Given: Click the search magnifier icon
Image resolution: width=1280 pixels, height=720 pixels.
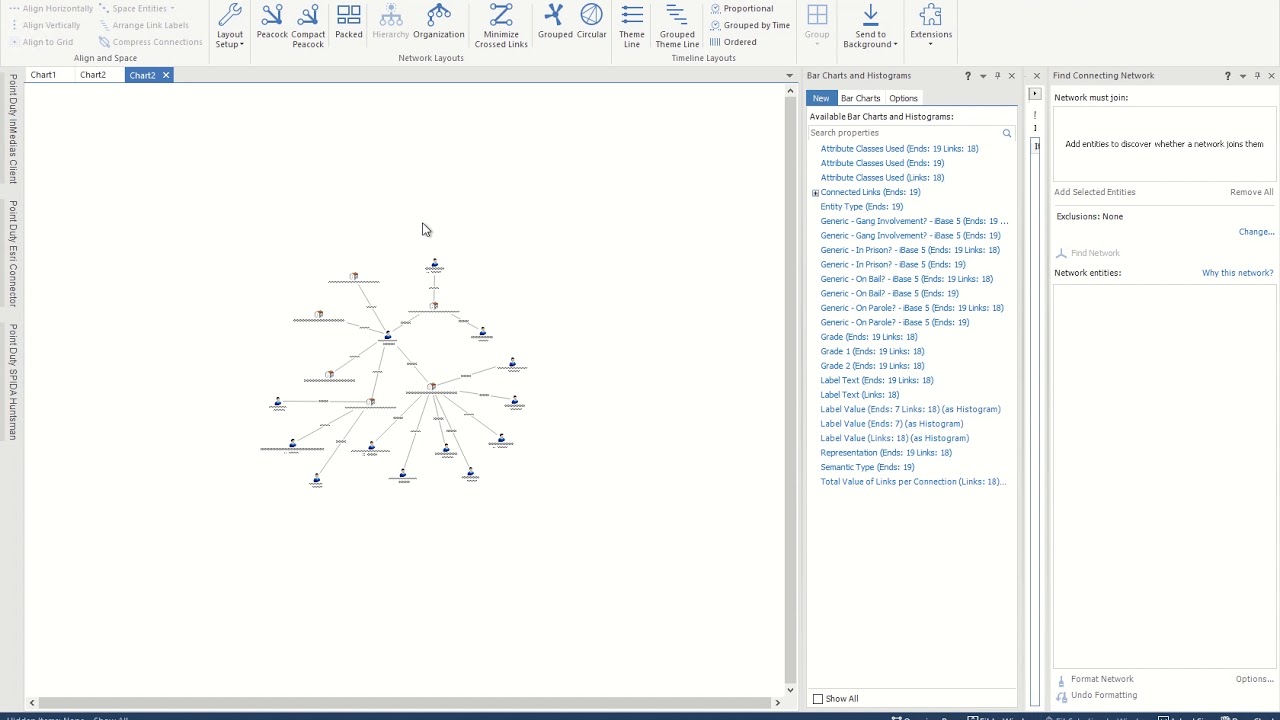Looking at the screenshot, I should click(x=1007, y=133).
